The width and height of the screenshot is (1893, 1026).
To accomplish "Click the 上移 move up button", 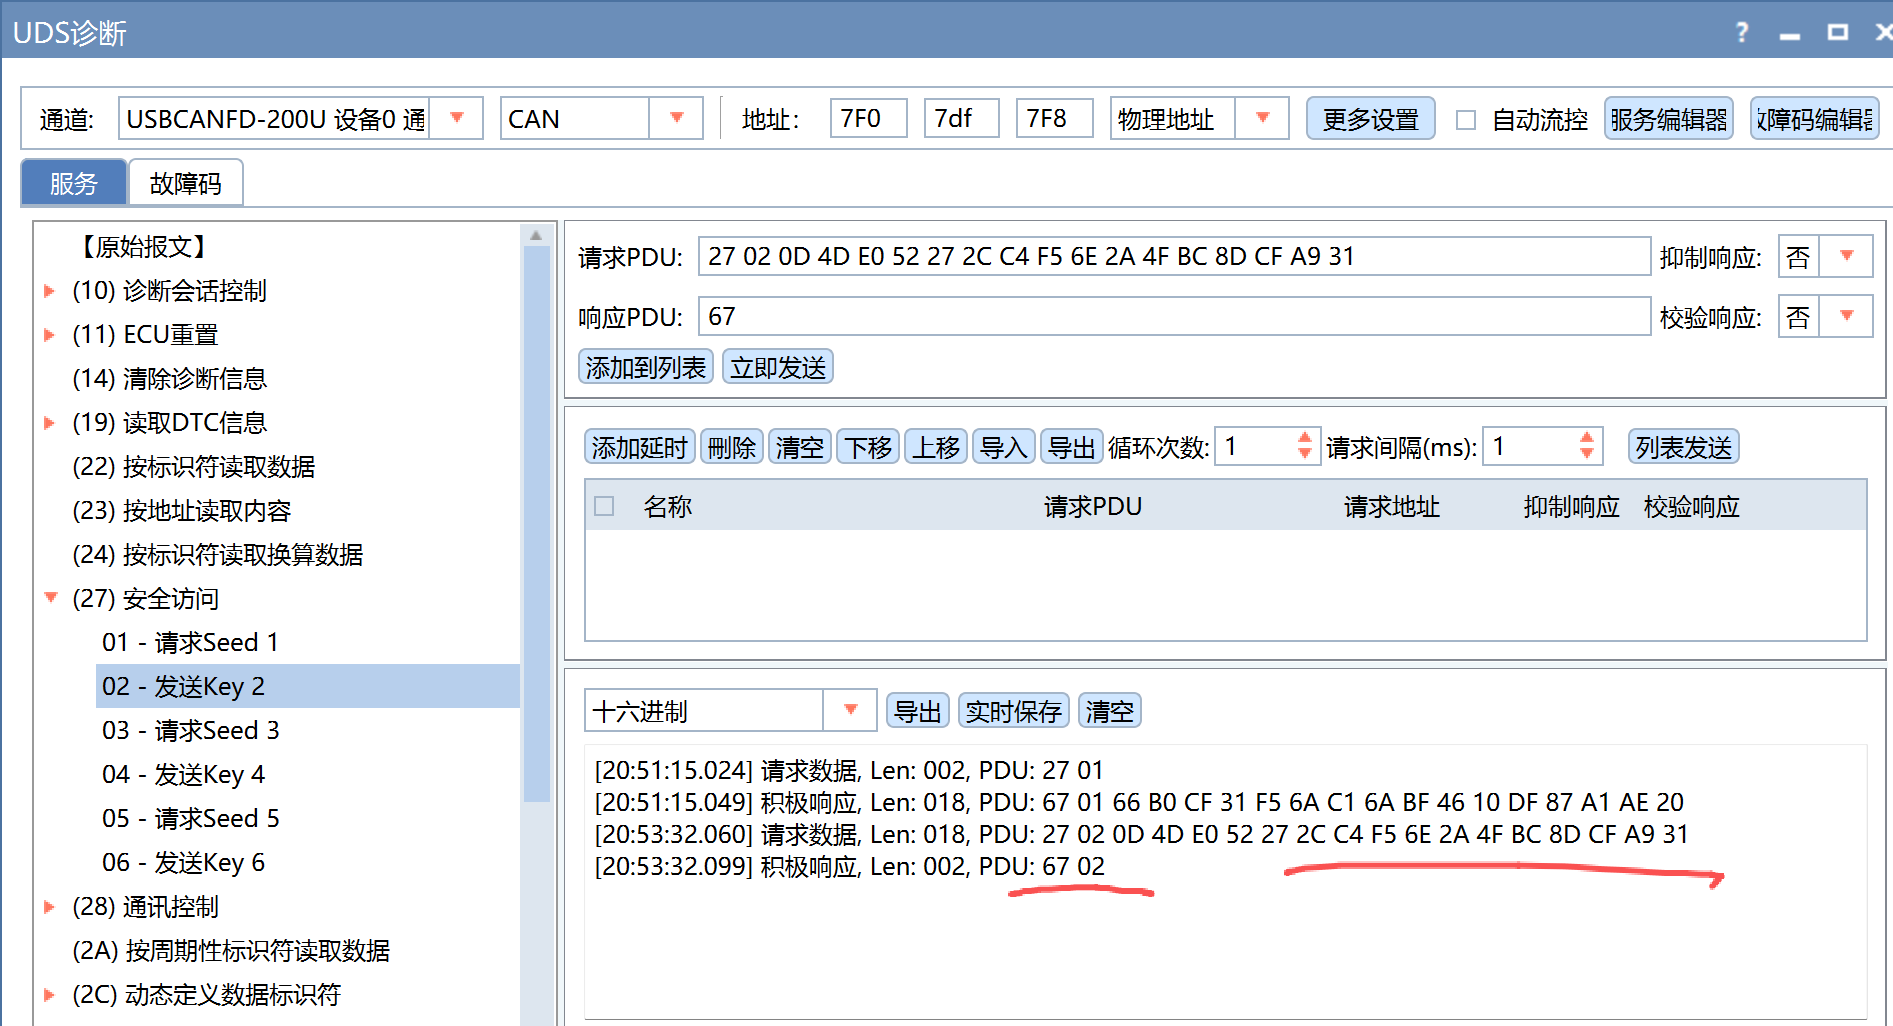I will pos(936,447).
